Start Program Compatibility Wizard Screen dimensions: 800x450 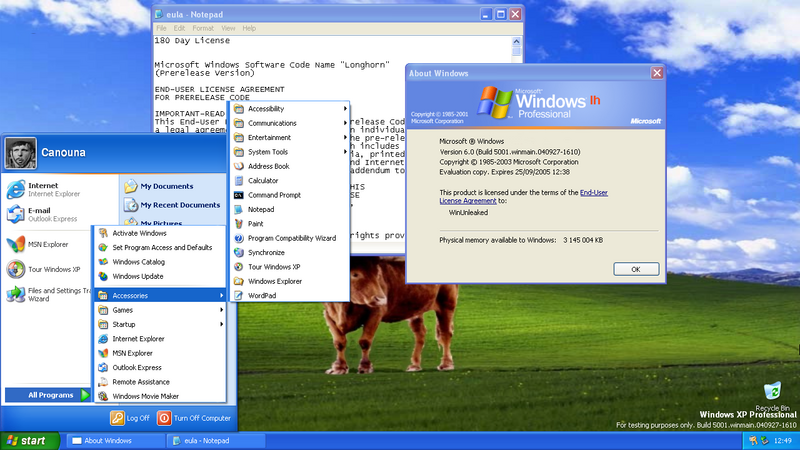290,238
